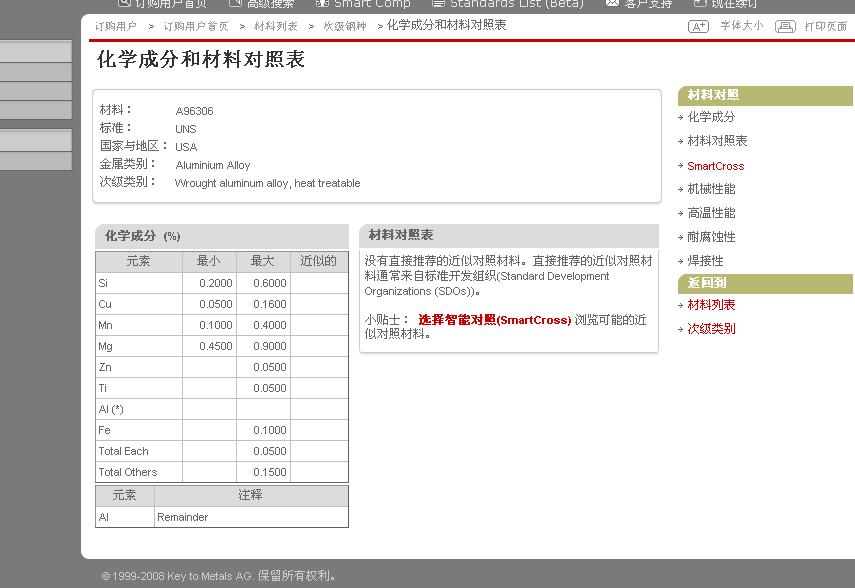The width and height of the screenshot is (855, 588).
Task: Click the 近似的 column header
Action: pyautogui.click(x=318, y=261)
